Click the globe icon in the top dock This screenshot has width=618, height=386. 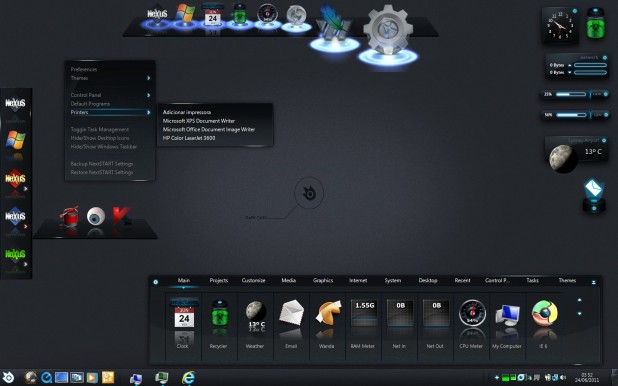coord(296,16)
